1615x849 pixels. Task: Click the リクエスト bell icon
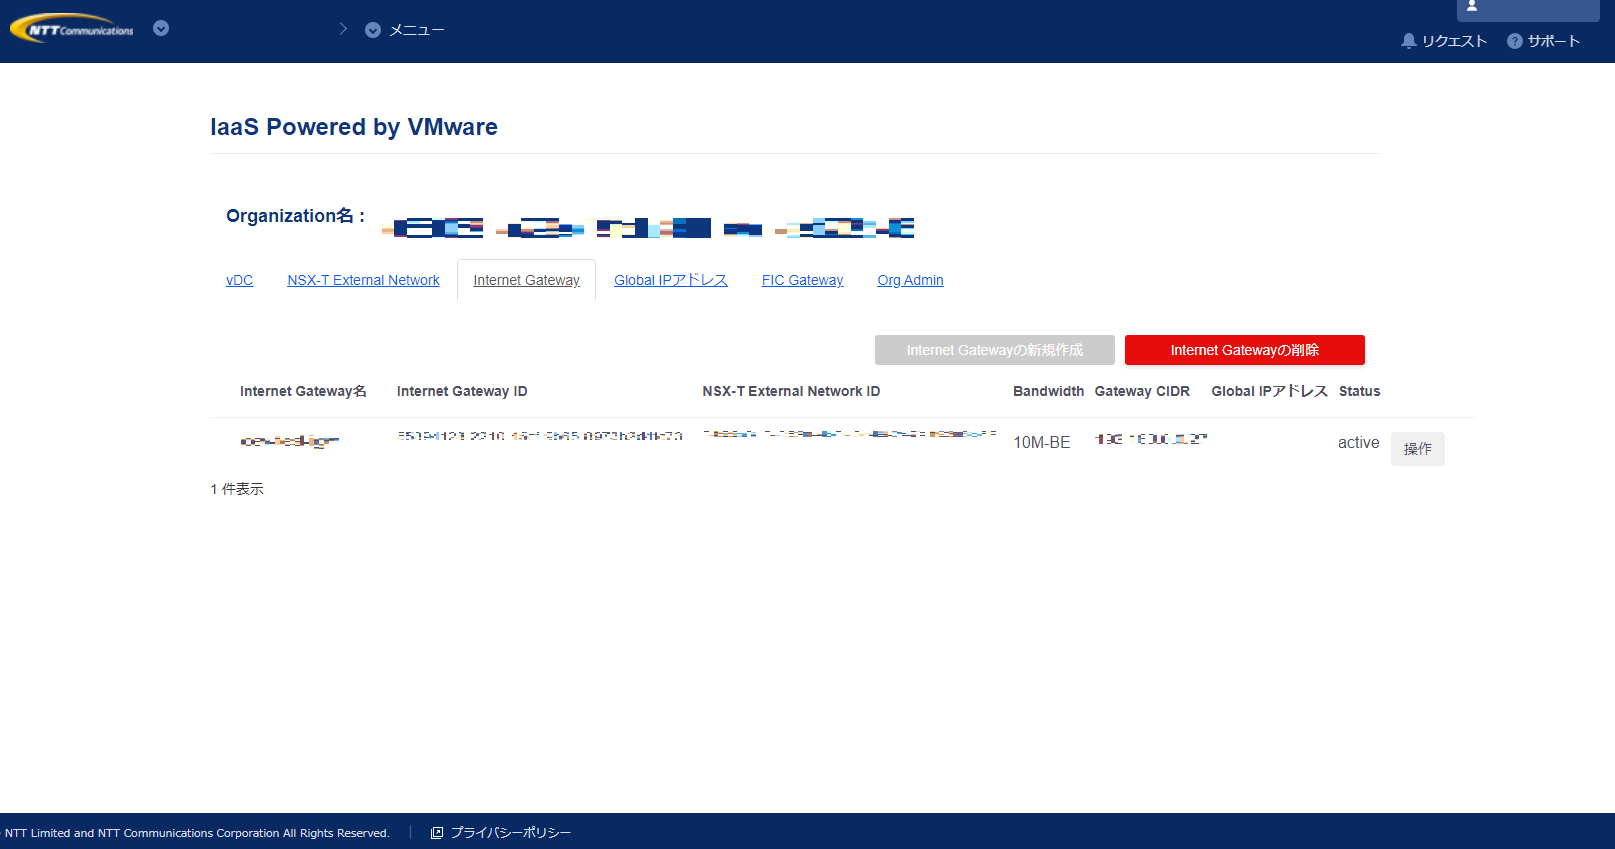coord(1409,41)
